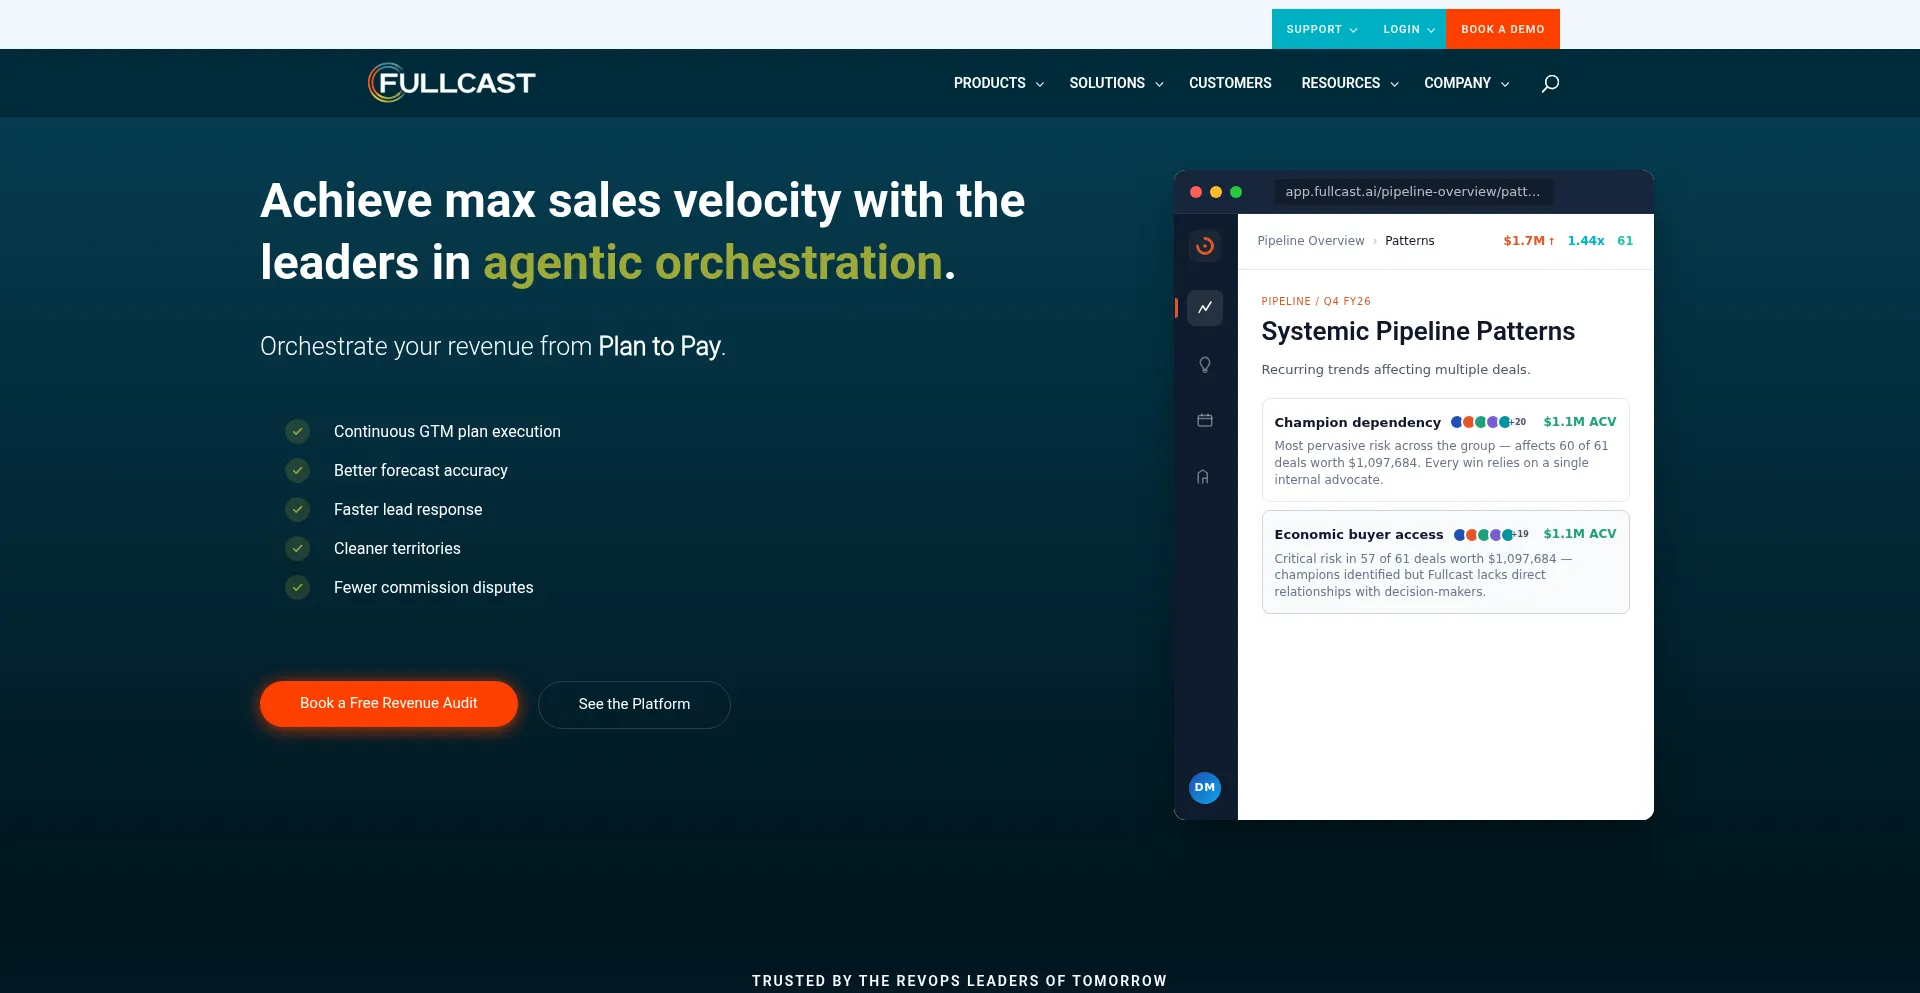Click the 1.44x metric in header
The width and height of the screenshot is (1920, 993).
pyautogui.click(x=1585, y=241)
